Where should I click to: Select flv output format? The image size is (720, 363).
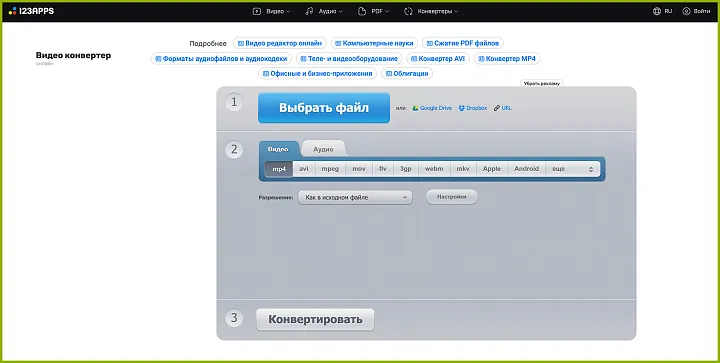coord(383,169)
